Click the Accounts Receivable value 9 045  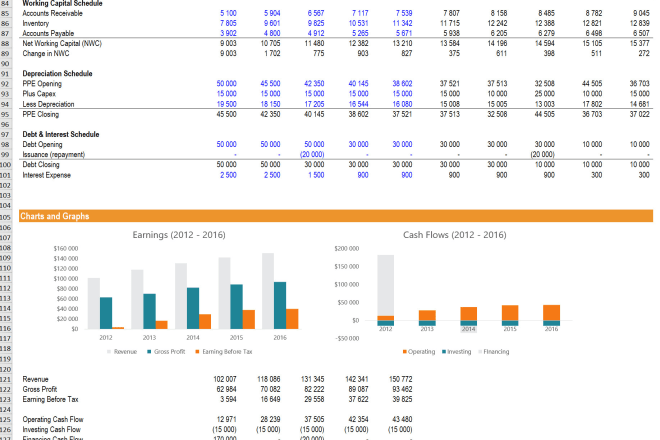pos(641,13)
